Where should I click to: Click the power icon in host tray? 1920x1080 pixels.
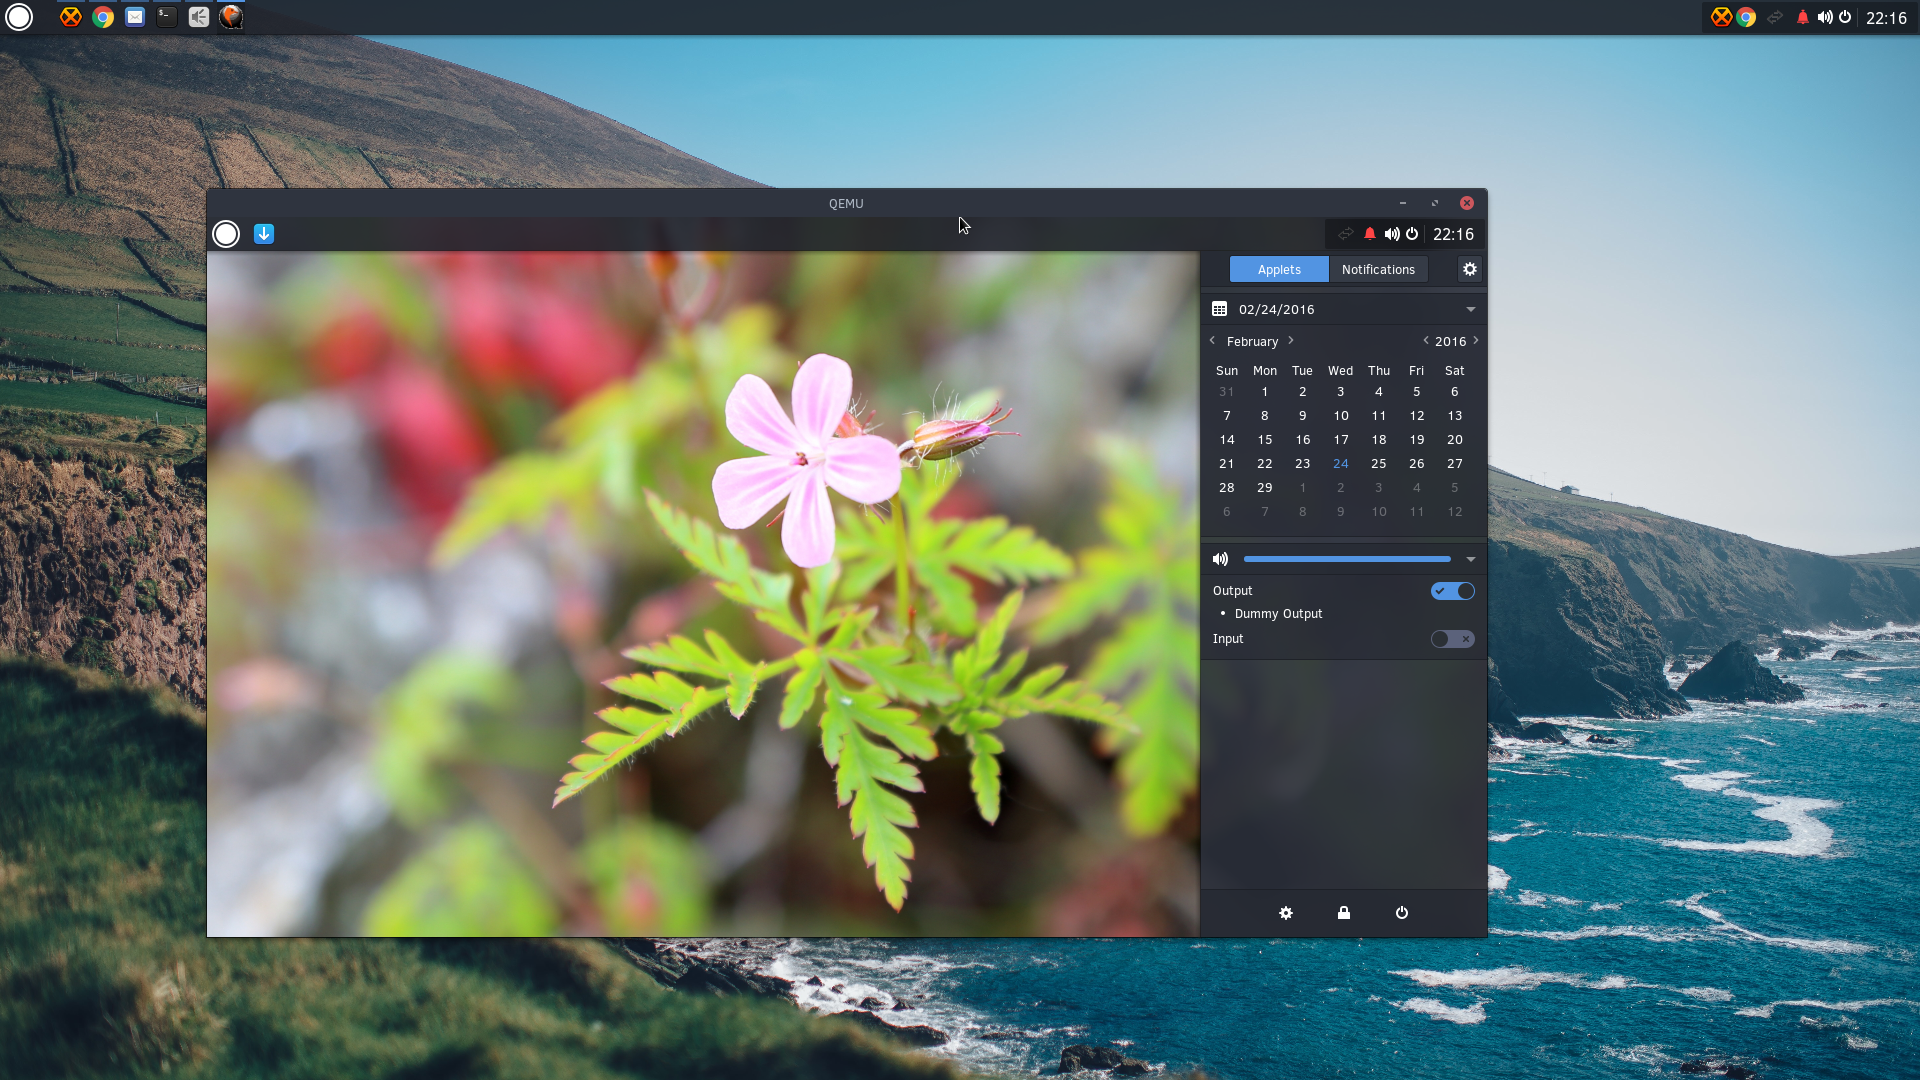click(1845, 17)
